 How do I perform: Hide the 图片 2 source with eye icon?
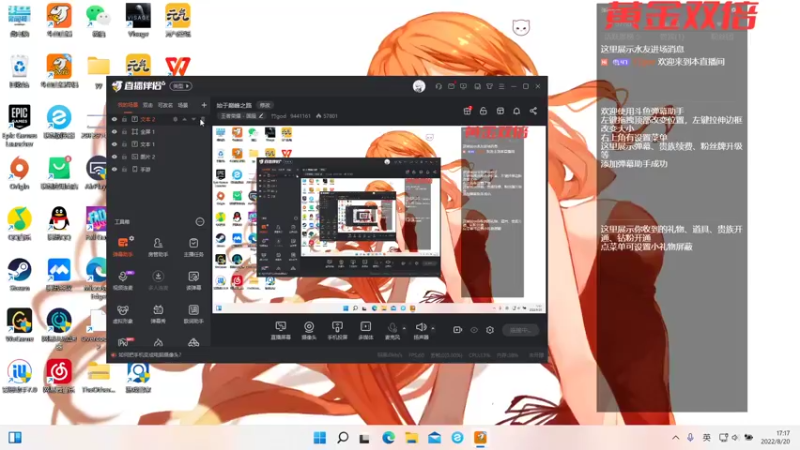tap(114, 157)
